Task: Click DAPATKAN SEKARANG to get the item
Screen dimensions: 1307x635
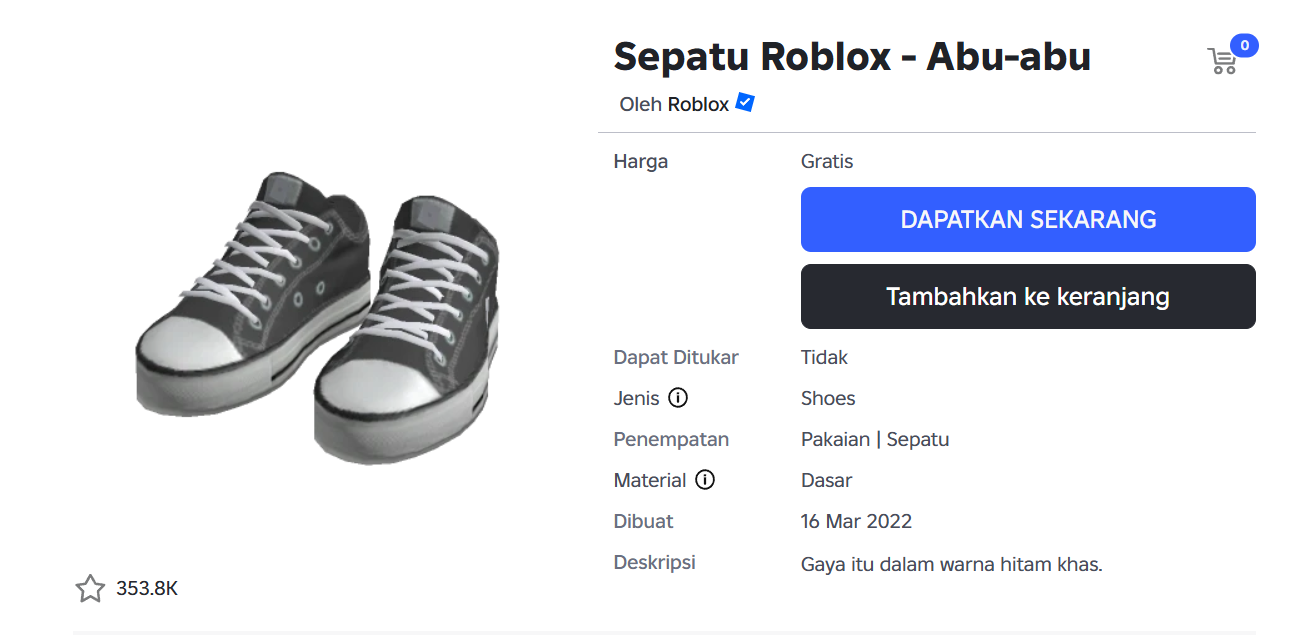Action: point(1028,219)
